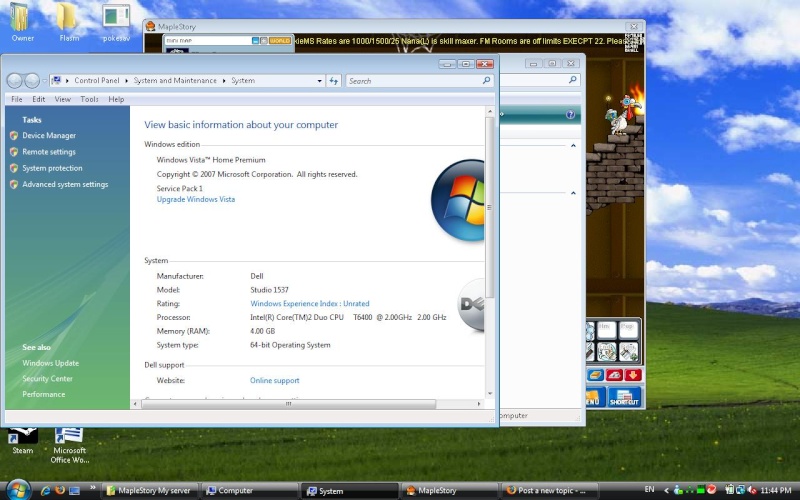Click the Upgrade Windows Vista link
This screenshot has width=800, height=500.
tap(196, 199)
